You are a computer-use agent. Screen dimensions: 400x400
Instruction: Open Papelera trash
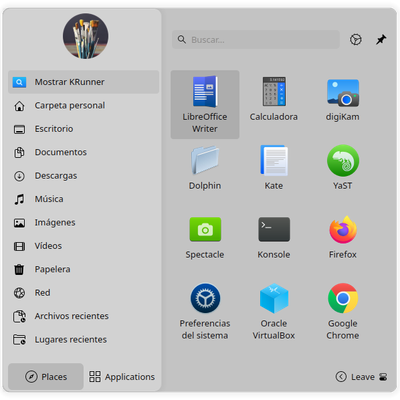click(x=83, y=269)
